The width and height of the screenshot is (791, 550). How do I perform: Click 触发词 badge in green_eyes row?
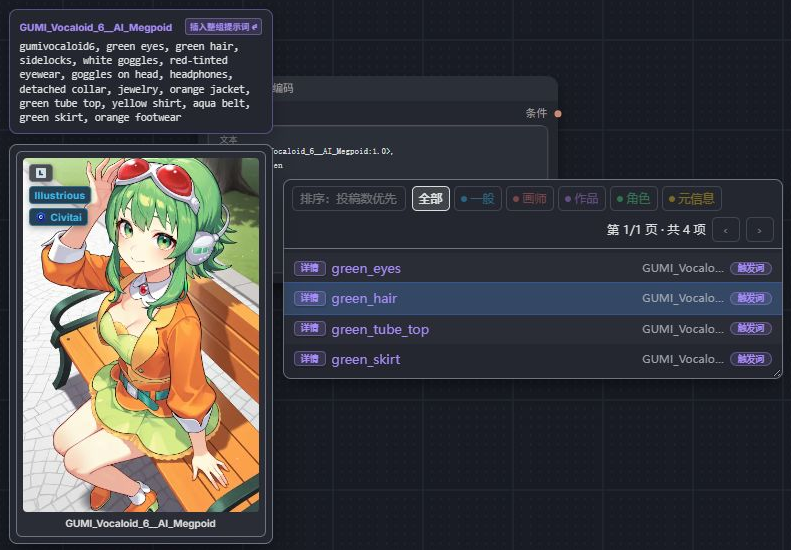click(751, 268)
